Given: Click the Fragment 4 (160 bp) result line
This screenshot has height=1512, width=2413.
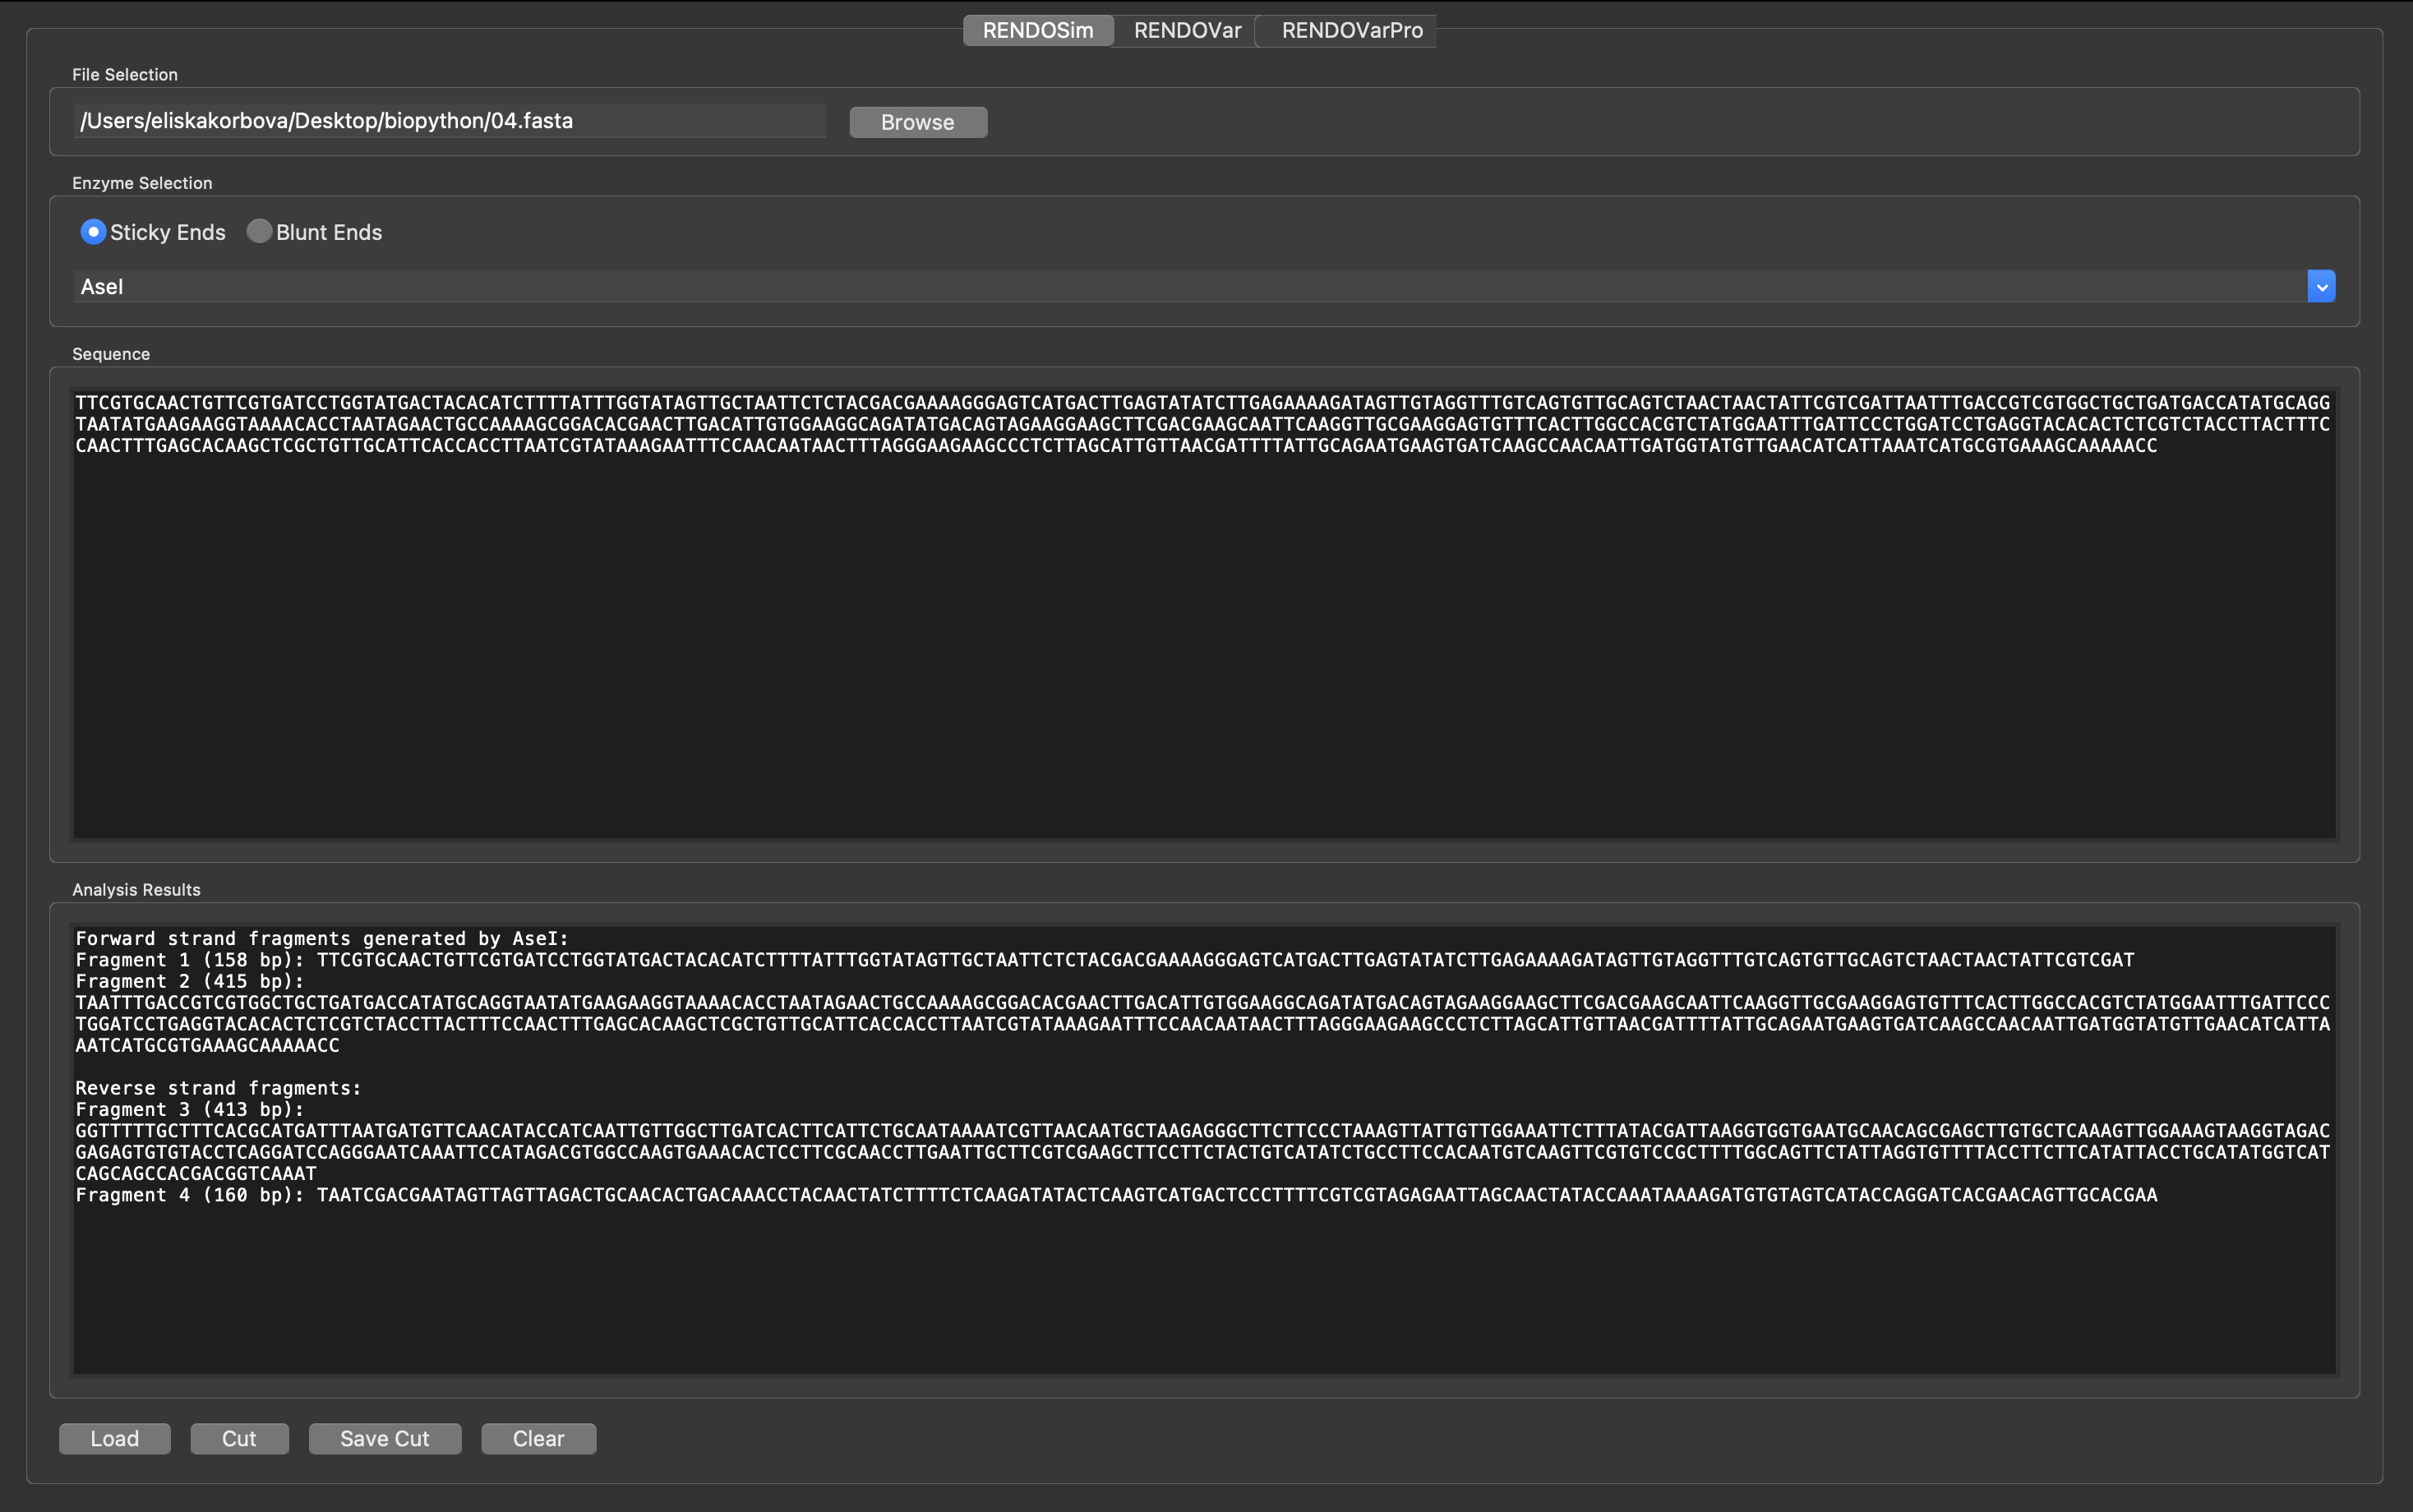Looking at the screenshot, I should pyautogui.click(x=1116, y=1195).
